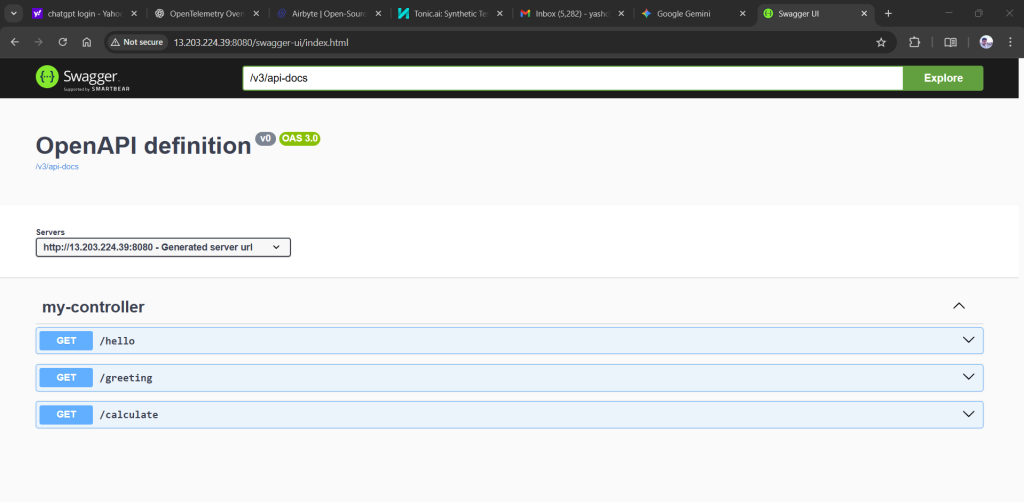Close the Google Gemini tab

coord(743,13)
